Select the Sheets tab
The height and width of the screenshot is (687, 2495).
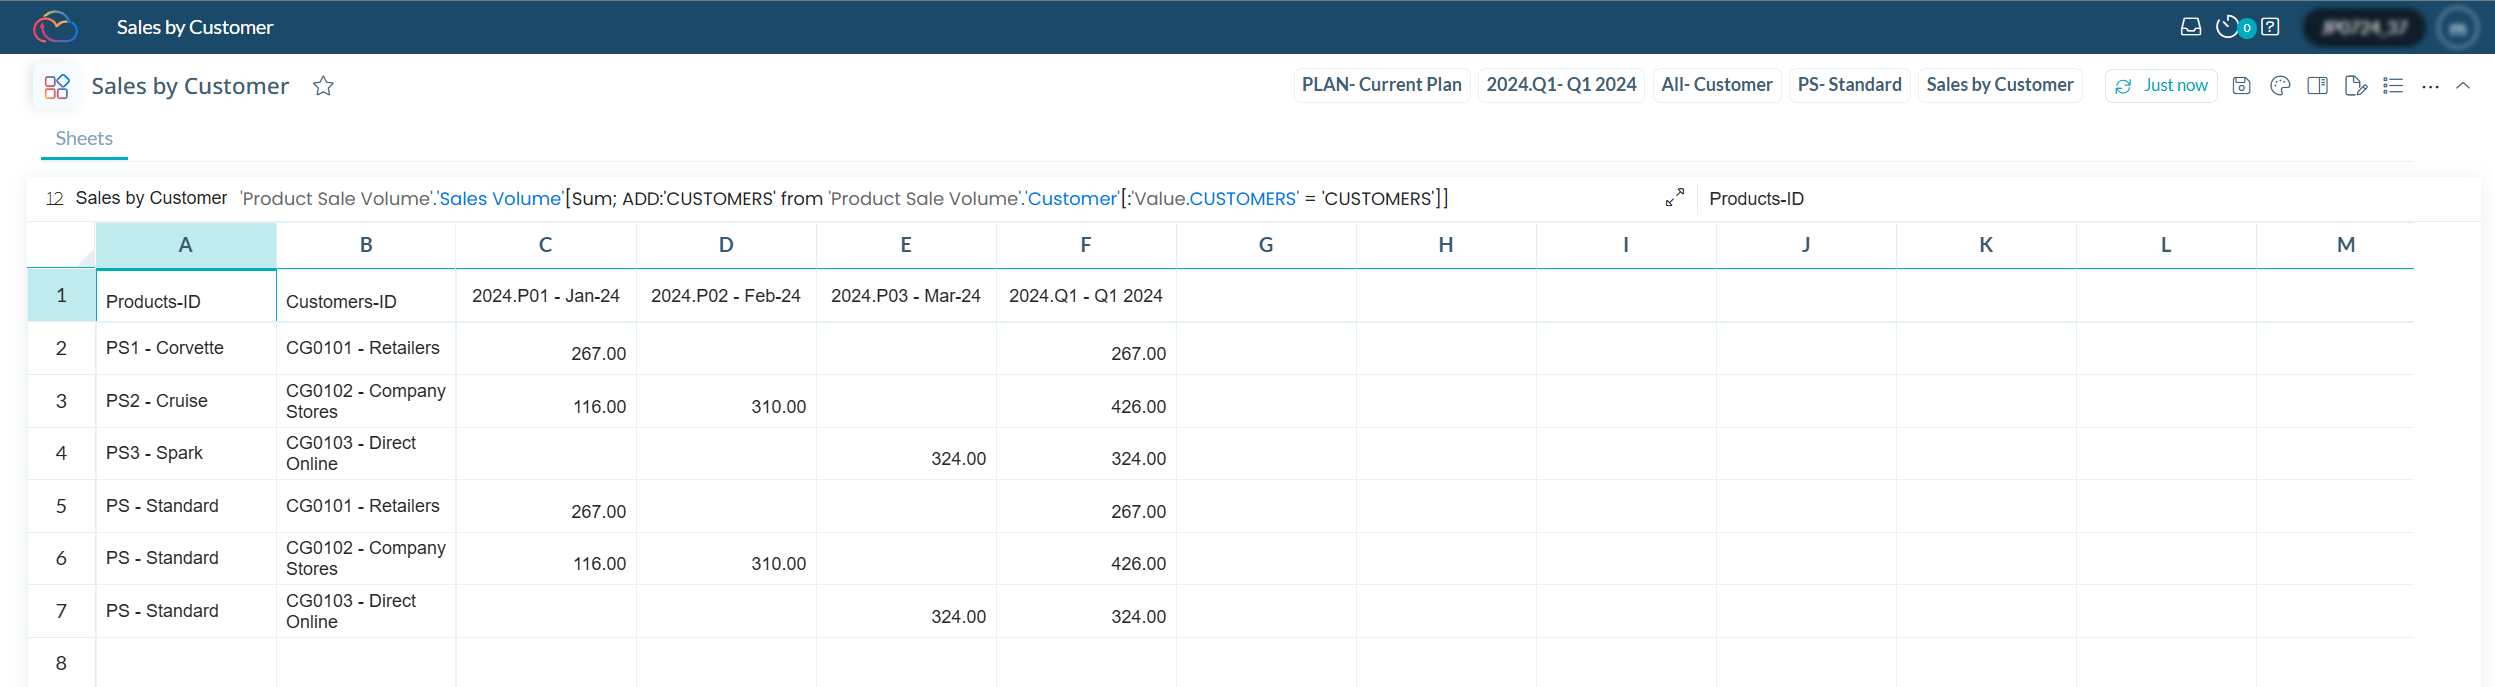tap(84, 139)
